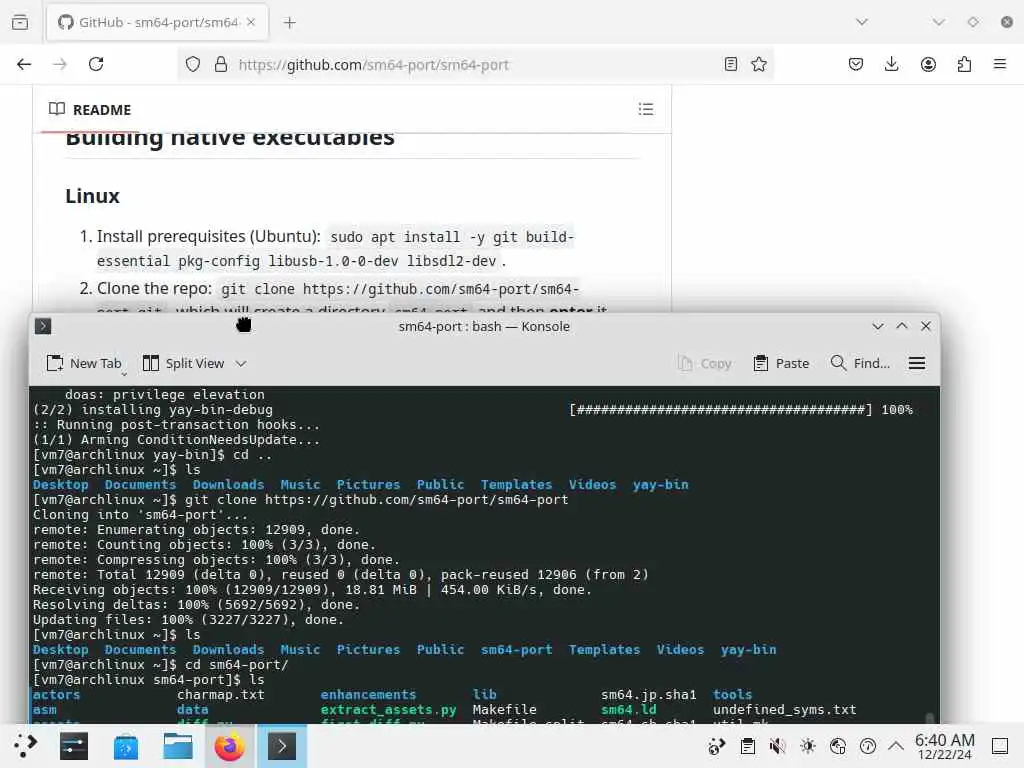Click the Linux heading in README

click(x=93, y=196)
